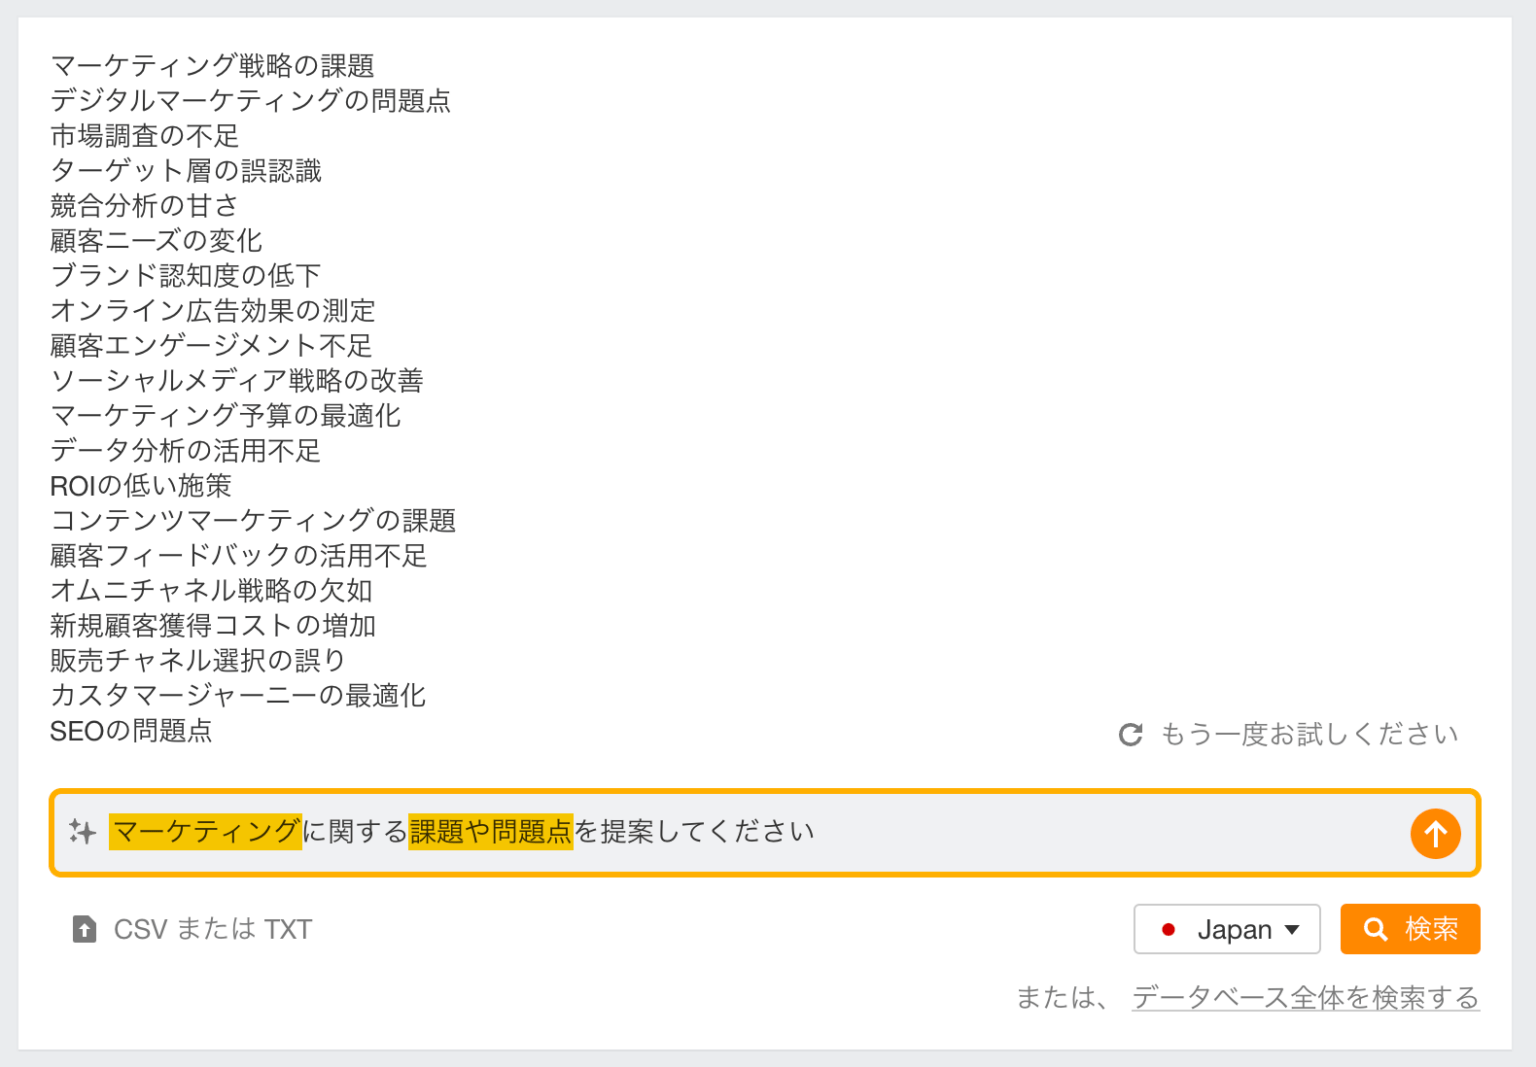Open the データベース全体を検索する link
Image resolution: width=1536 pixels, height=1067 pixels.
click(1304, 997)
